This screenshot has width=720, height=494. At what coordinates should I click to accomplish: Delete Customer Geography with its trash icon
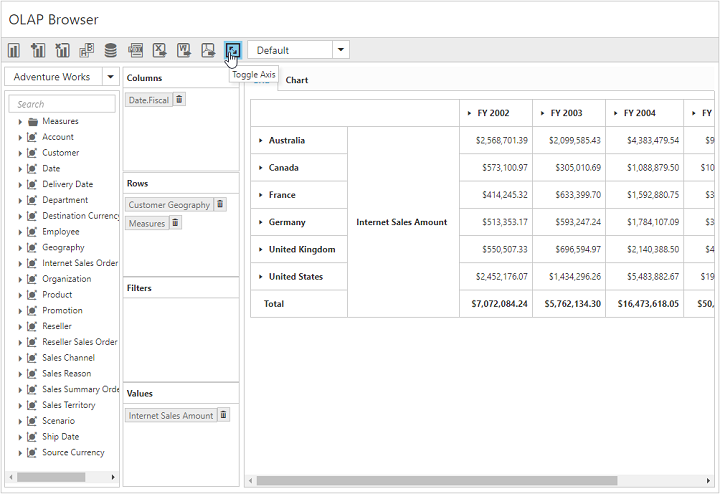[x=220, y=204]
